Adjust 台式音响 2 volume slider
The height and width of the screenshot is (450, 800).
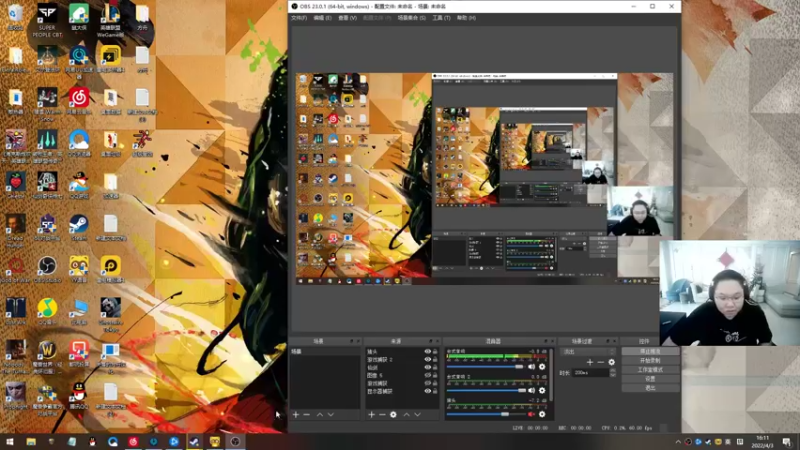coord(486,390)
